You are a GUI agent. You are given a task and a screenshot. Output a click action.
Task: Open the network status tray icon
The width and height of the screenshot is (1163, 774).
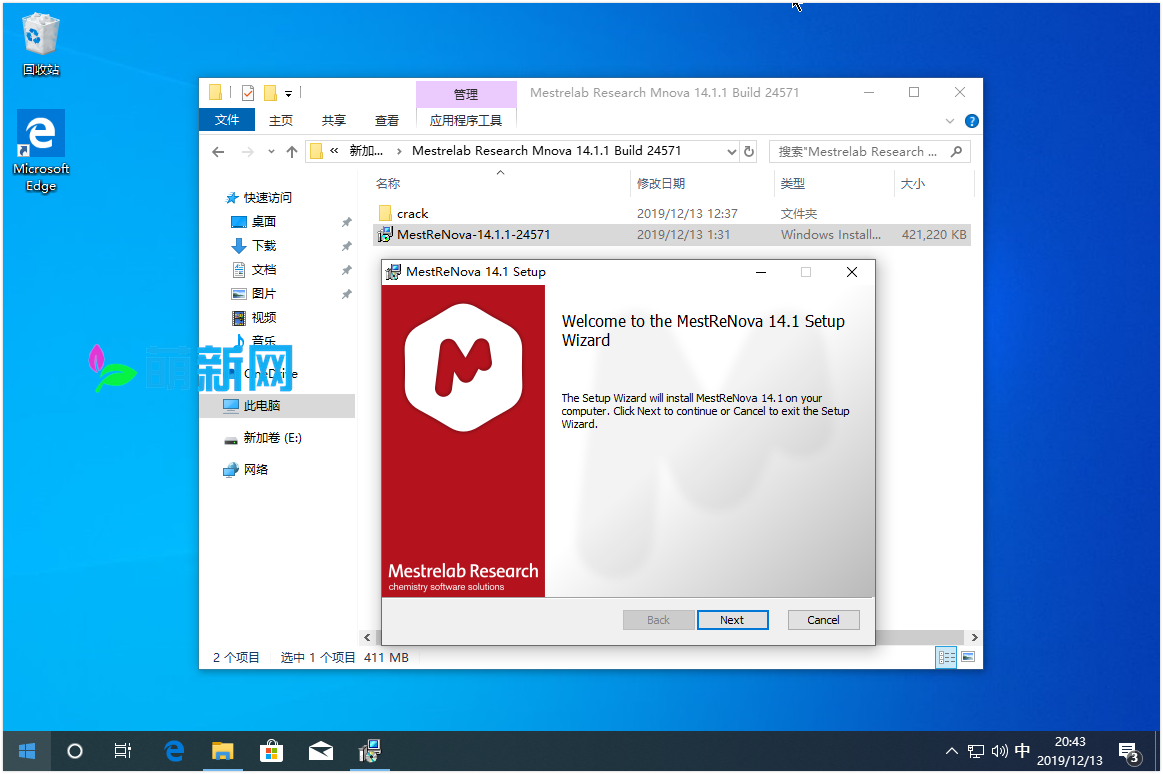(975, 751)
